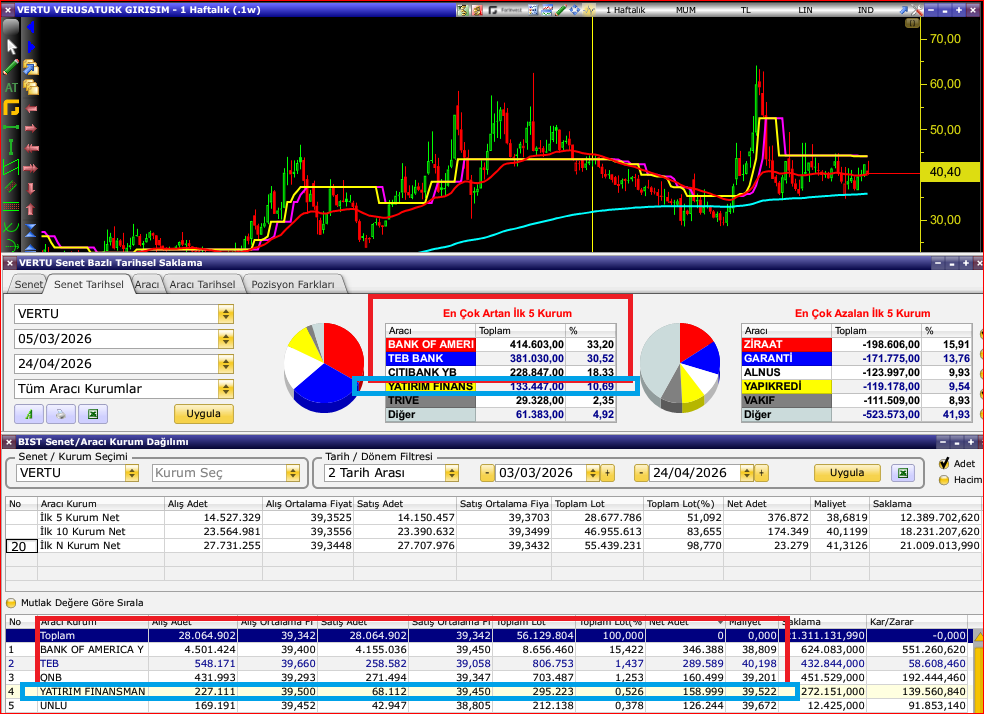984x714 pixels.
Task: Toggle Mutlak Değere Göre Sırala option
Action: [x=11, y=603]
